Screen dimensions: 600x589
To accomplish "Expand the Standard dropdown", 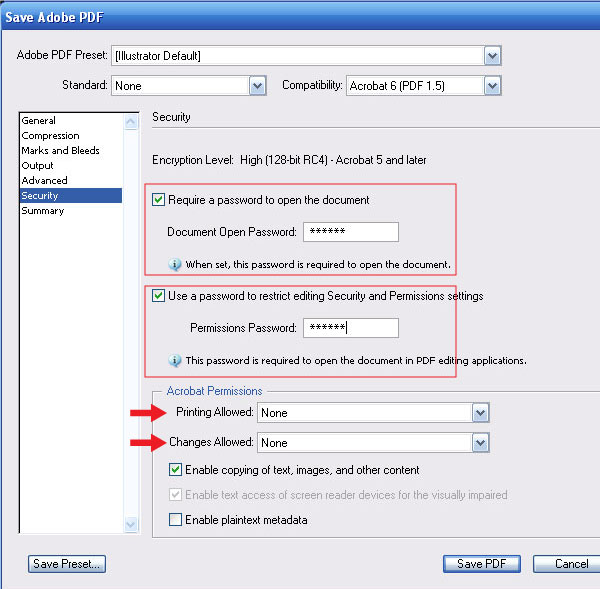I will click(258, 86).
